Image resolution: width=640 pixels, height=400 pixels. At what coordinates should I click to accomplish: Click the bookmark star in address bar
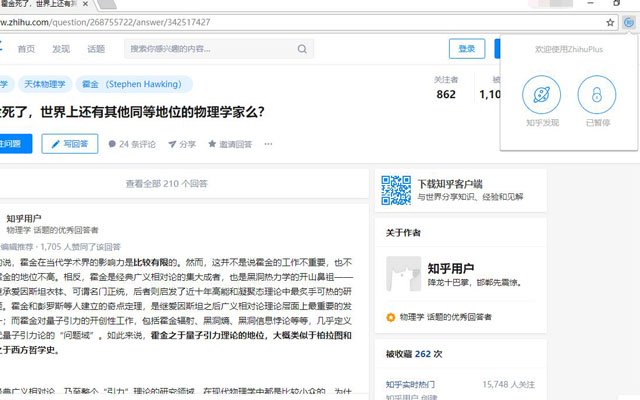coord(610,22)
